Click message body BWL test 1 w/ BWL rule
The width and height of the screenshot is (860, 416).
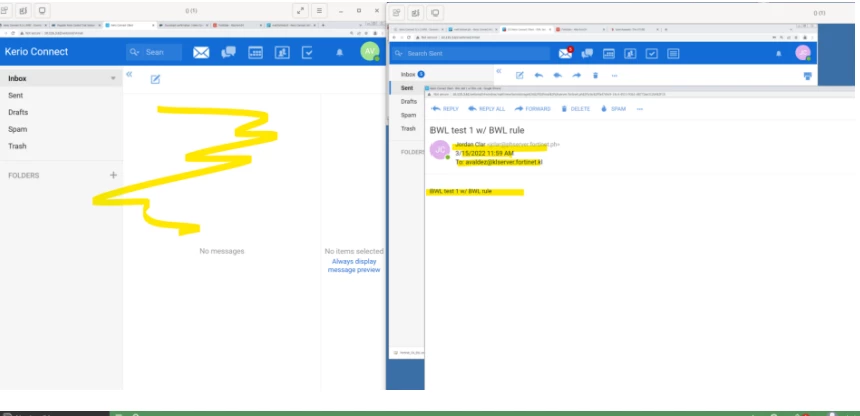click(461, 192)
